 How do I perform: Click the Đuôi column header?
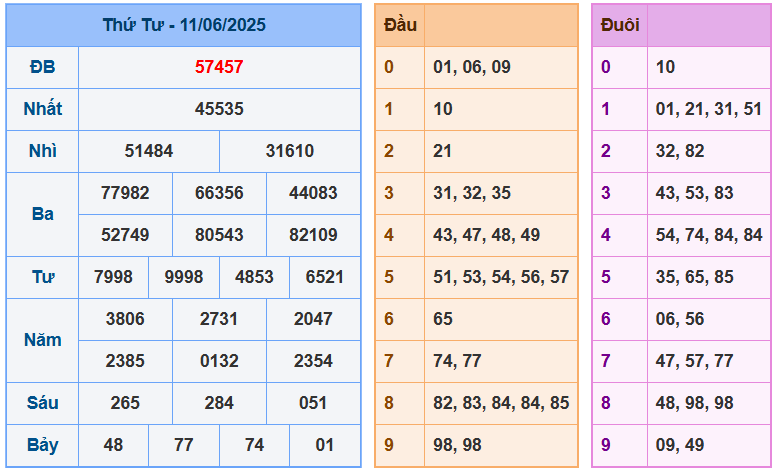(620, 25)
